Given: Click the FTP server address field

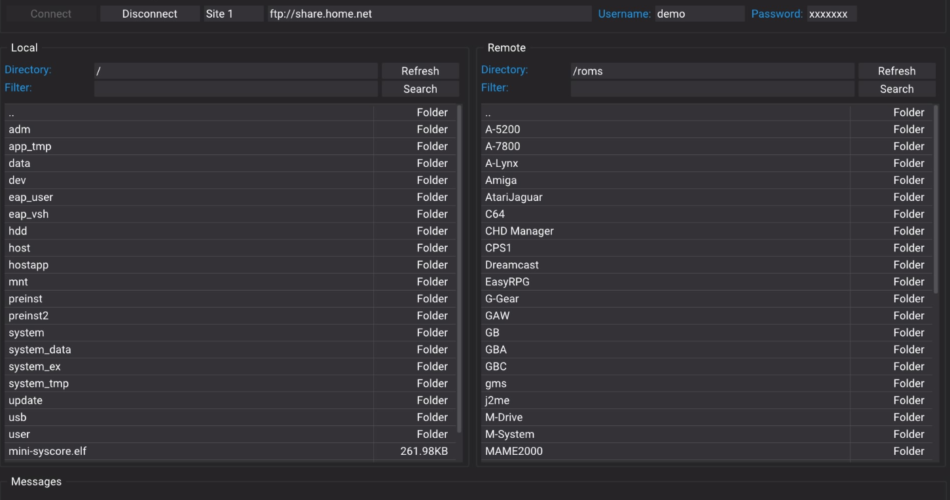Looking at the screenshot, I should click(428, 14).
